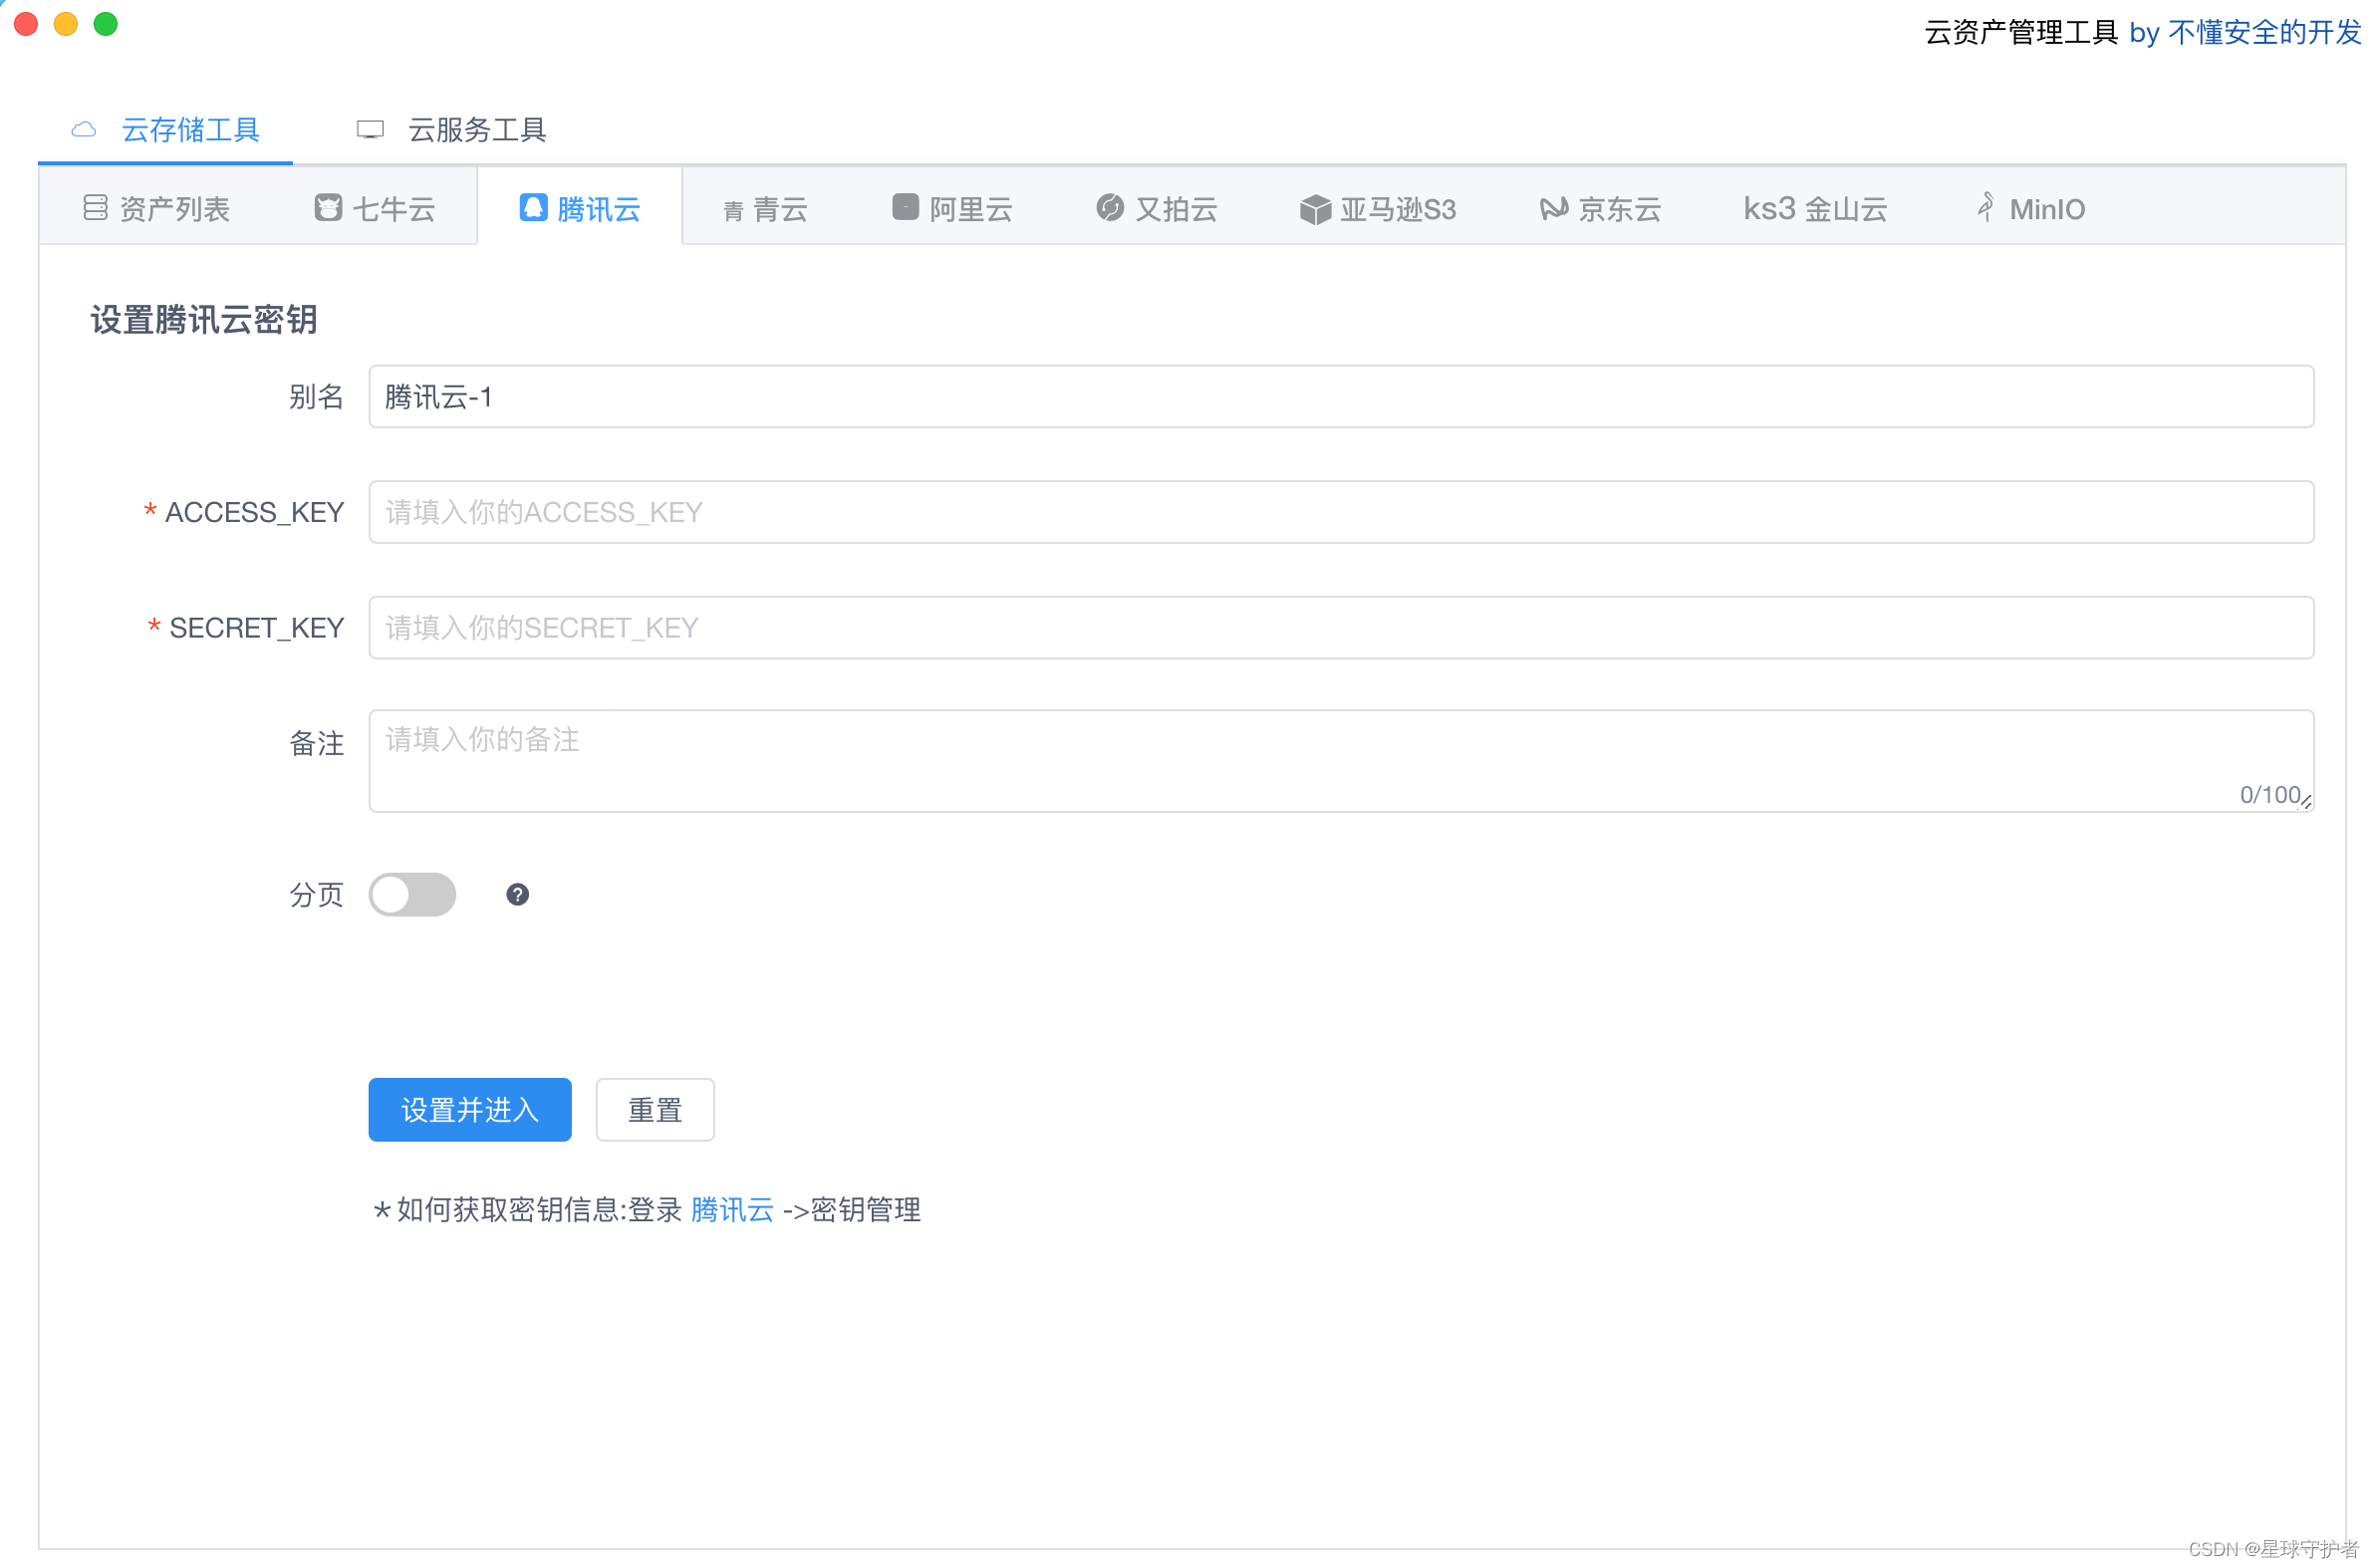Image resolution: width=2375 pixels, height=1568 pixels.
Task: Click the JD cloud (京东云) tab icon
Action: tap(1554, 208)
